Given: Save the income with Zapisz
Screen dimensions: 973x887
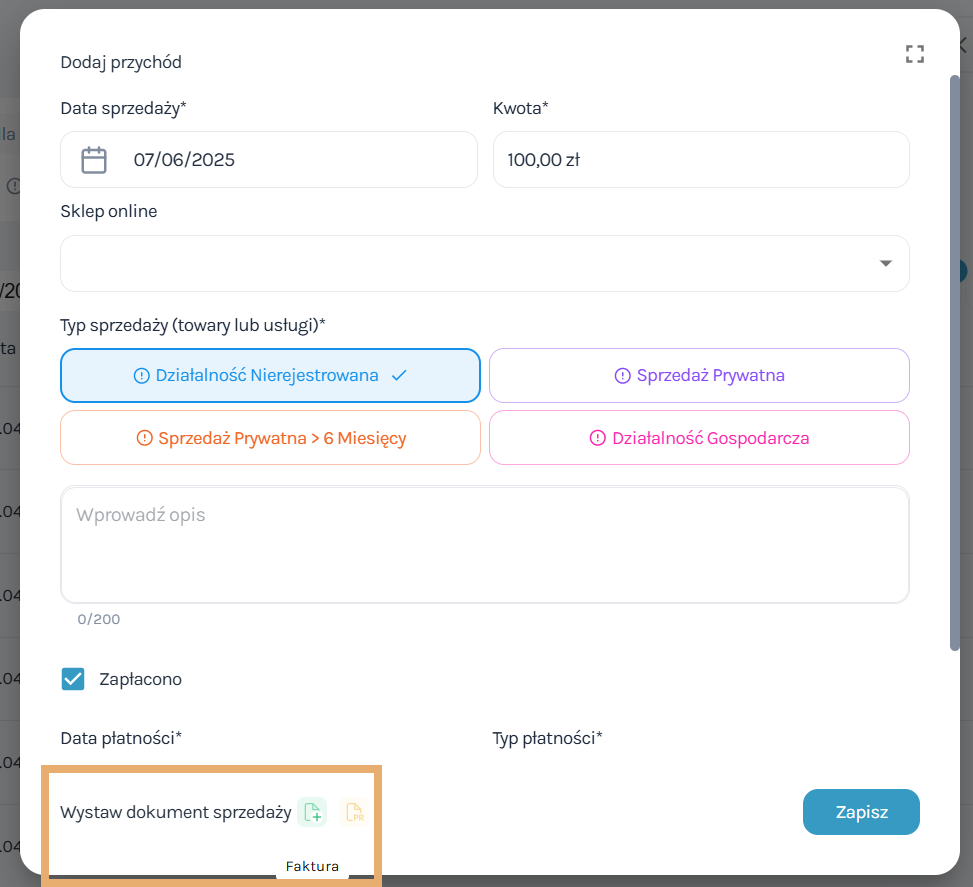Looking at the screenshot, I should coord(861,812).
